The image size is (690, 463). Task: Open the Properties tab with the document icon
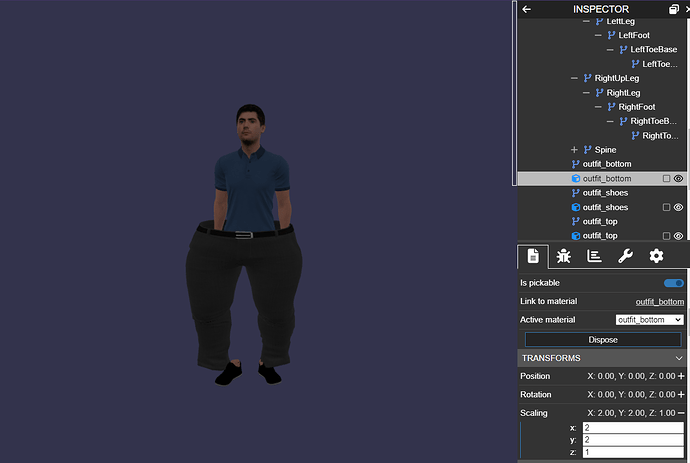click(x=533, y=256)
